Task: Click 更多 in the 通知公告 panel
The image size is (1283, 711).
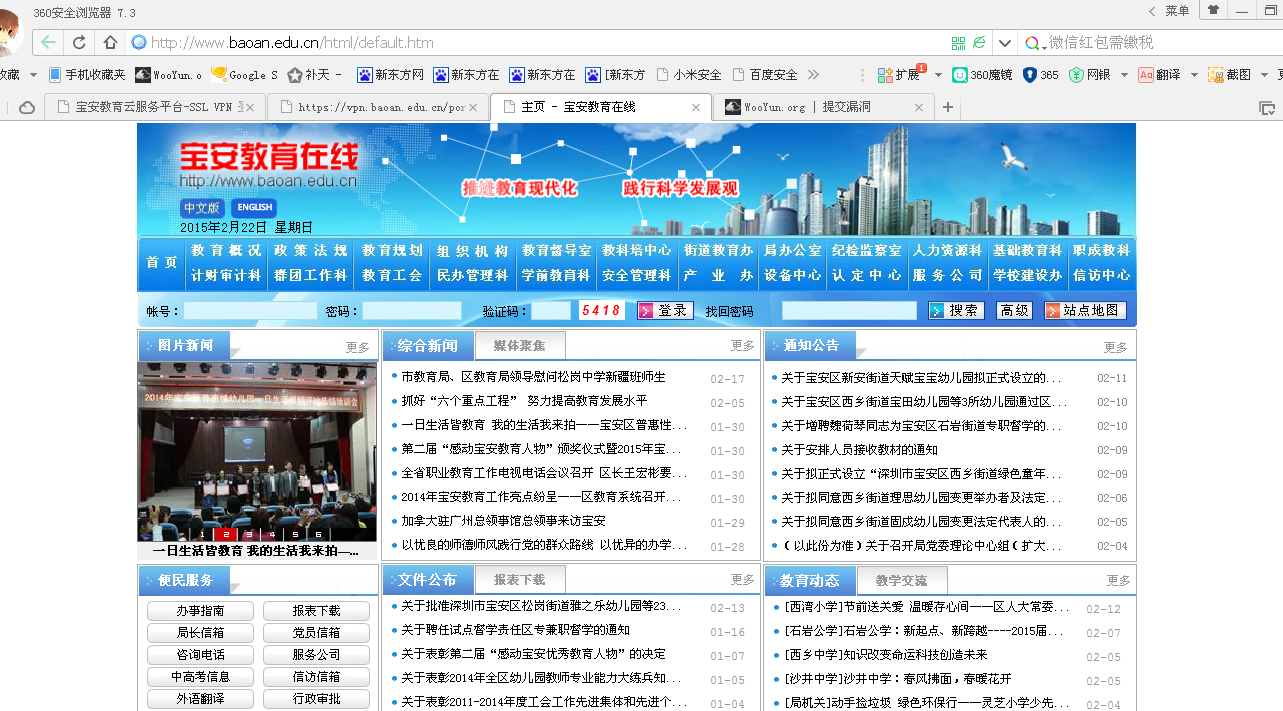Action: click(x=1115, y=347)
